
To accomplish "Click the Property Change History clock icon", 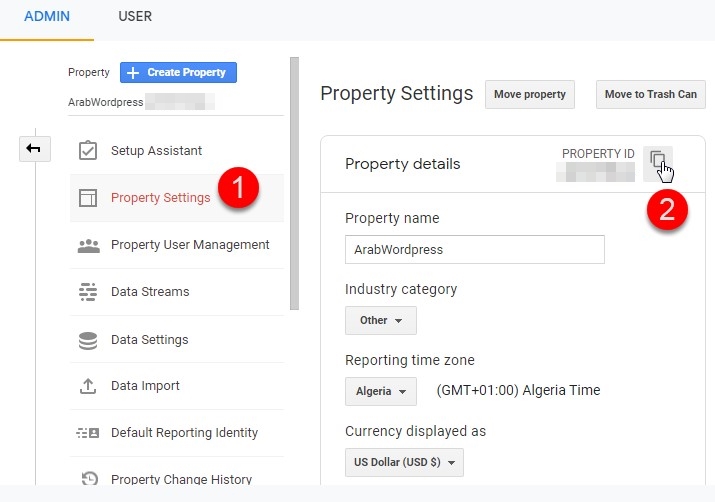I will point(88,479).
